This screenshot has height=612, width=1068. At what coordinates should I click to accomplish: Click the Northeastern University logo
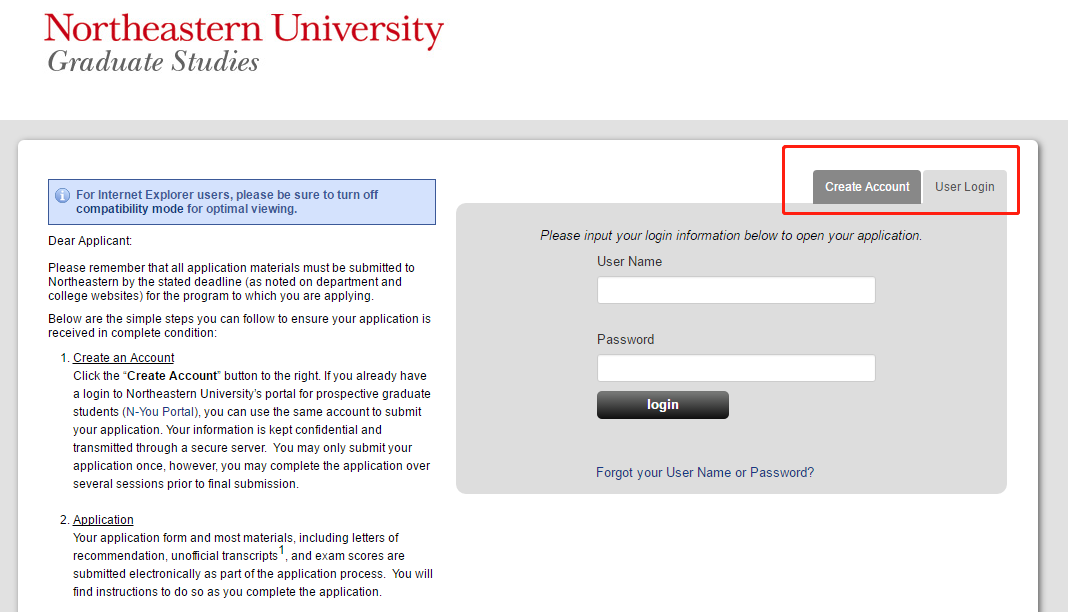tap(244, 32)
